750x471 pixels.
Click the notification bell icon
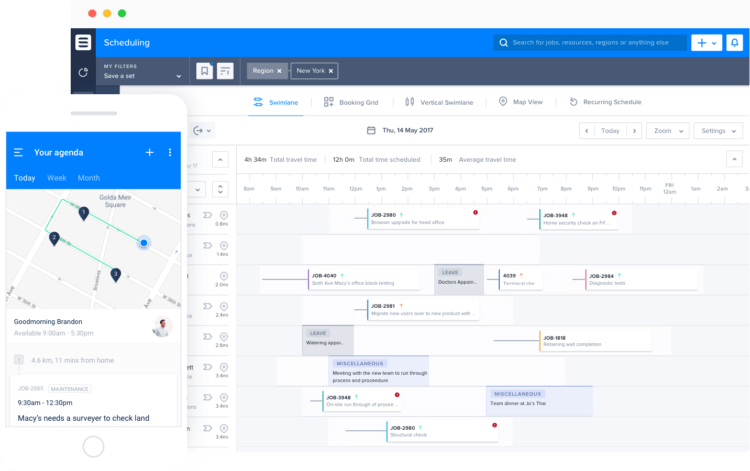point(734,43)
